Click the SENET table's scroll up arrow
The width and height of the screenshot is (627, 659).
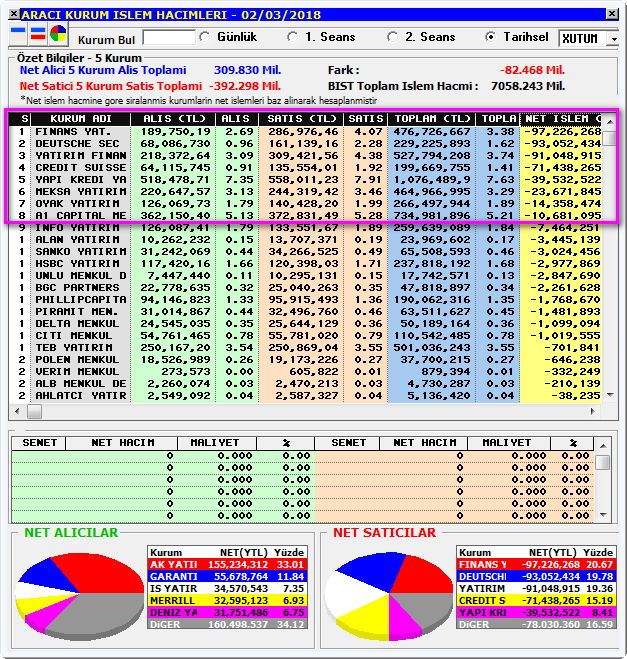point(603,446)
